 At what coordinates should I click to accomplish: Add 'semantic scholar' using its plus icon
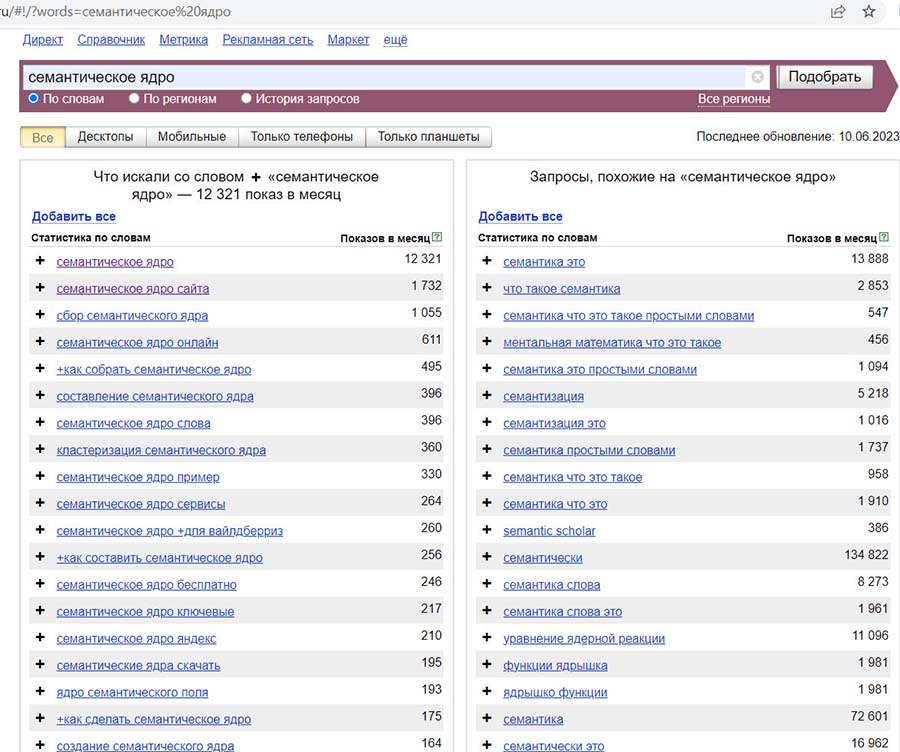pyautogui.click(x=487, y=530)
